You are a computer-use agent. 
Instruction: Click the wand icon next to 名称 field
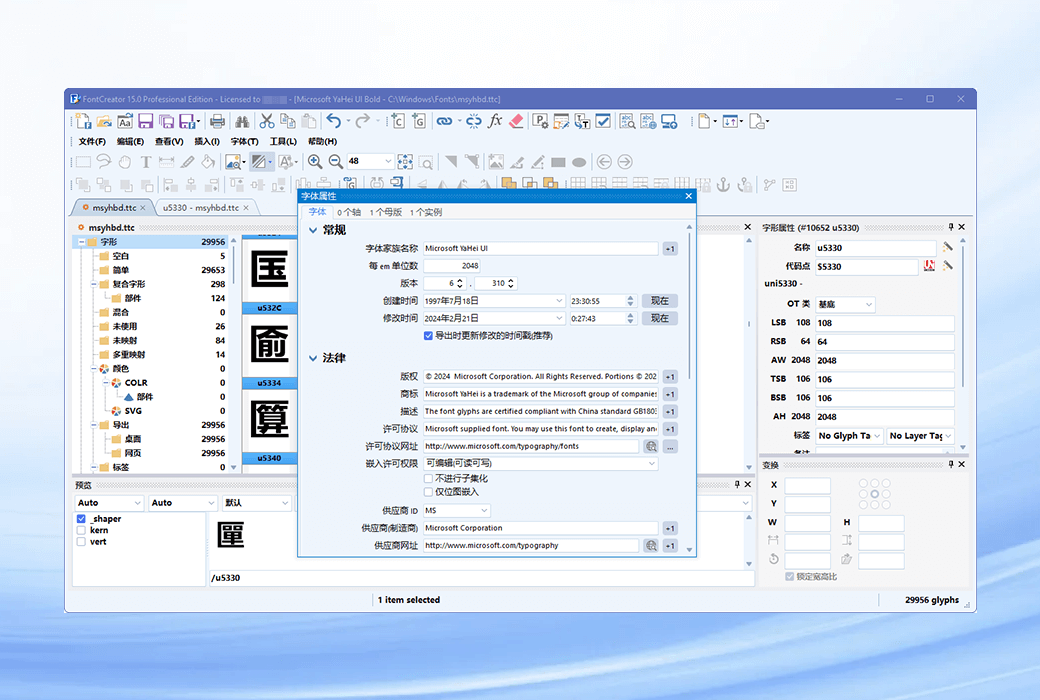948,247
